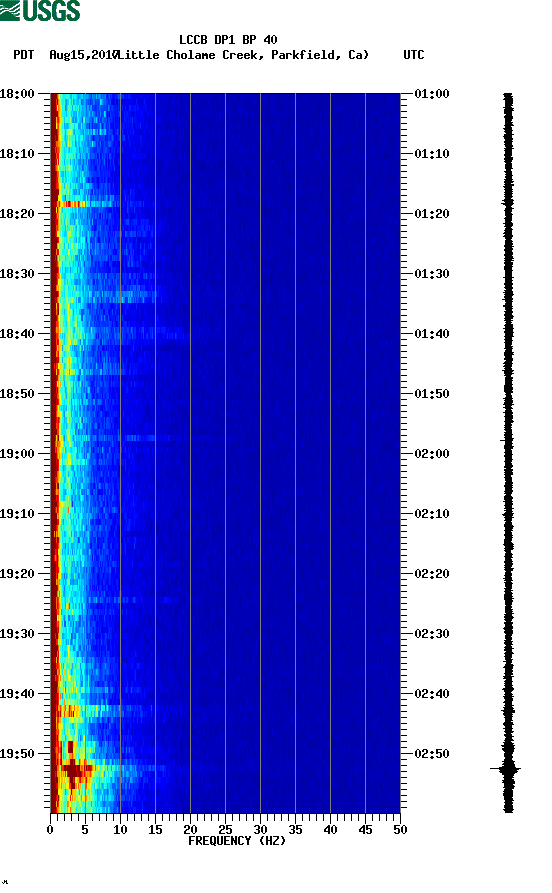Click the 30 Hz frequency tick label
The height and width of the screenshot is (893, 552).
260,830
